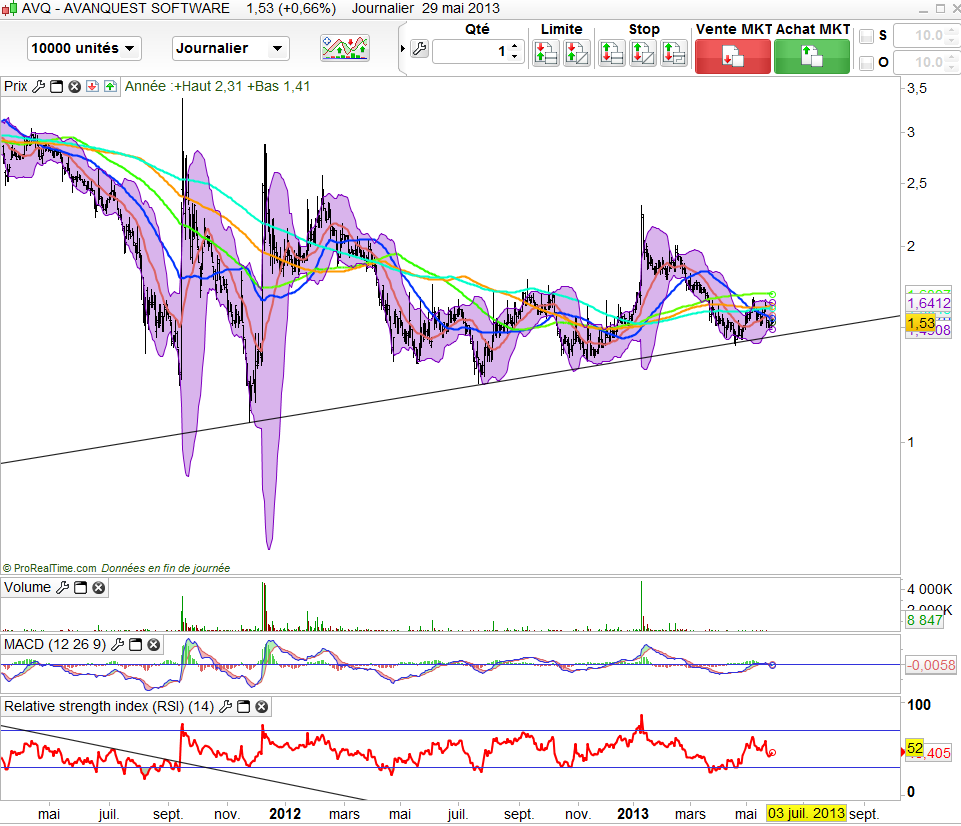This screenshot has height=826, width=961.
Task: Click the Prix panel wrench settings icon
Action: (39, 87)
